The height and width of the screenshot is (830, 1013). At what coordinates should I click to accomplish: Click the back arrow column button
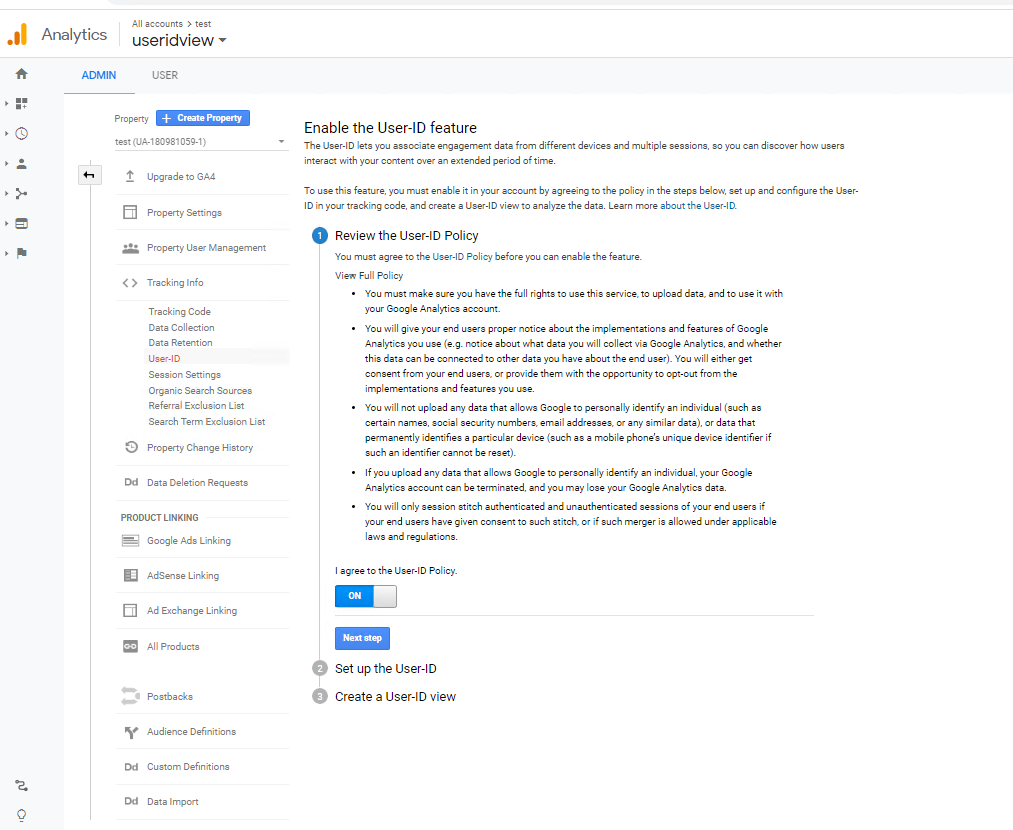[89, 175]
